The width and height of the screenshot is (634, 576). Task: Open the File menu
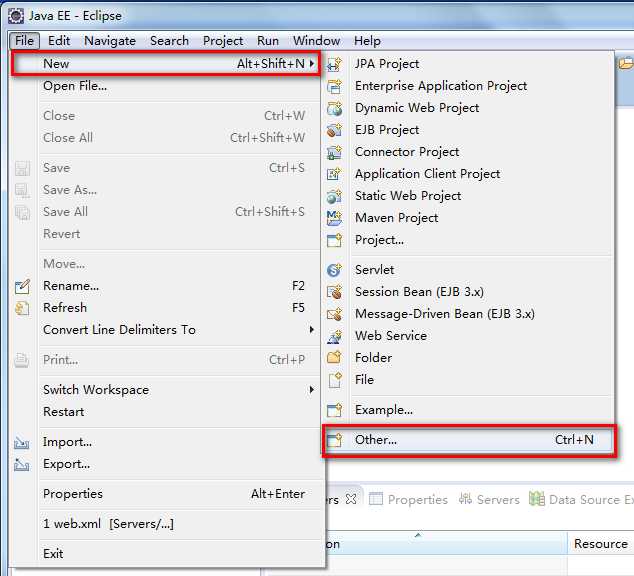(24, 41)
